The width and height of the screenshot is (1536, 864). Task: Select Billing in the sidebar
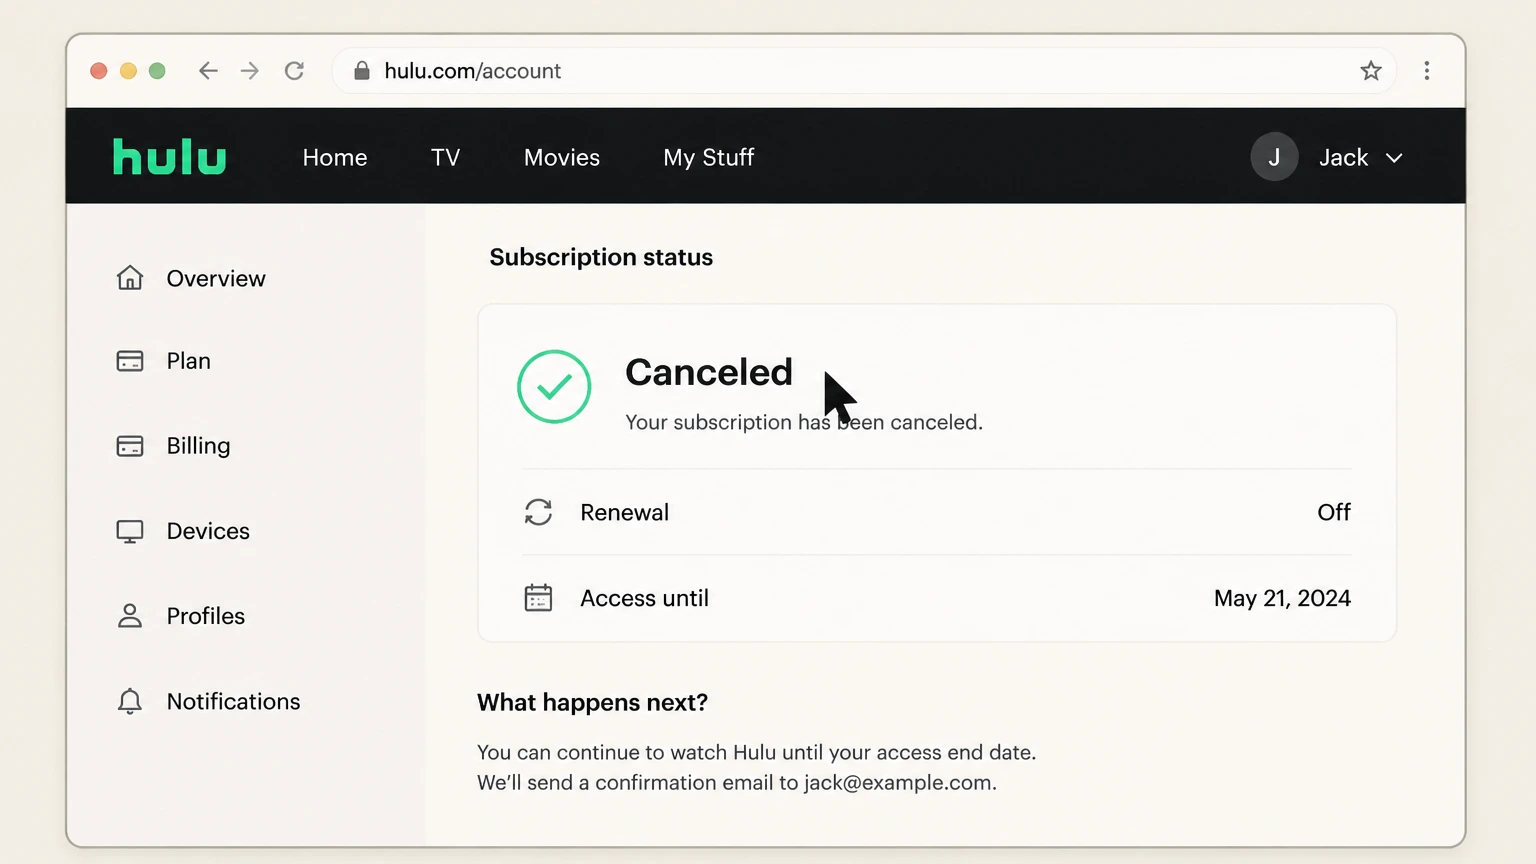click(x=198, y=446)
